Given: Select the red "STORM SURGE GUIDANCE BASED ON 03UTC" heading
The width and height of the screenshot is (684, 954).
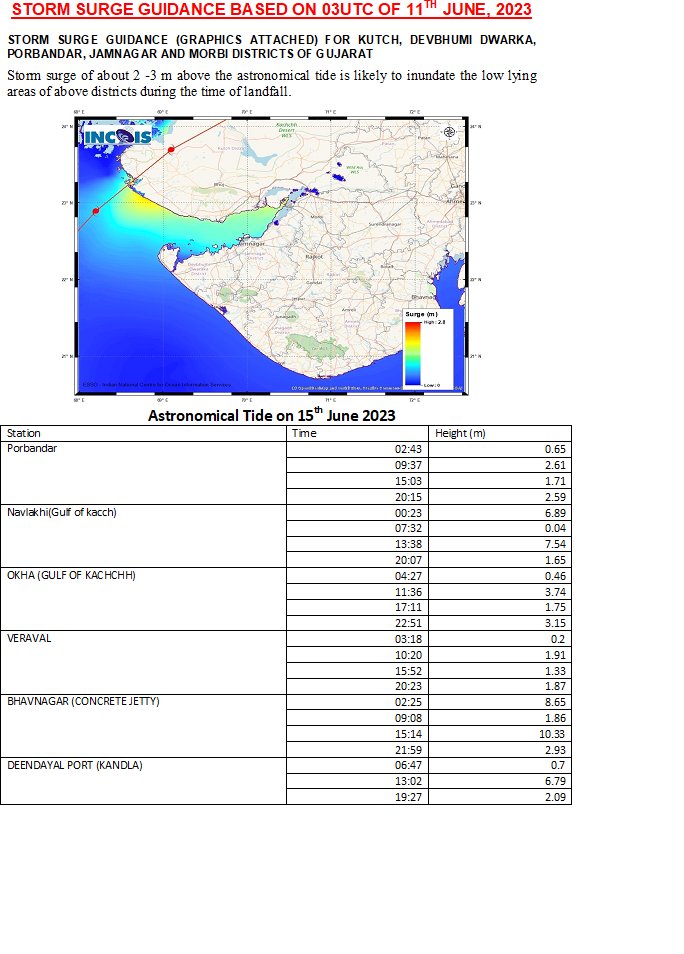Looking at the screenshot, I should (271, 10).
